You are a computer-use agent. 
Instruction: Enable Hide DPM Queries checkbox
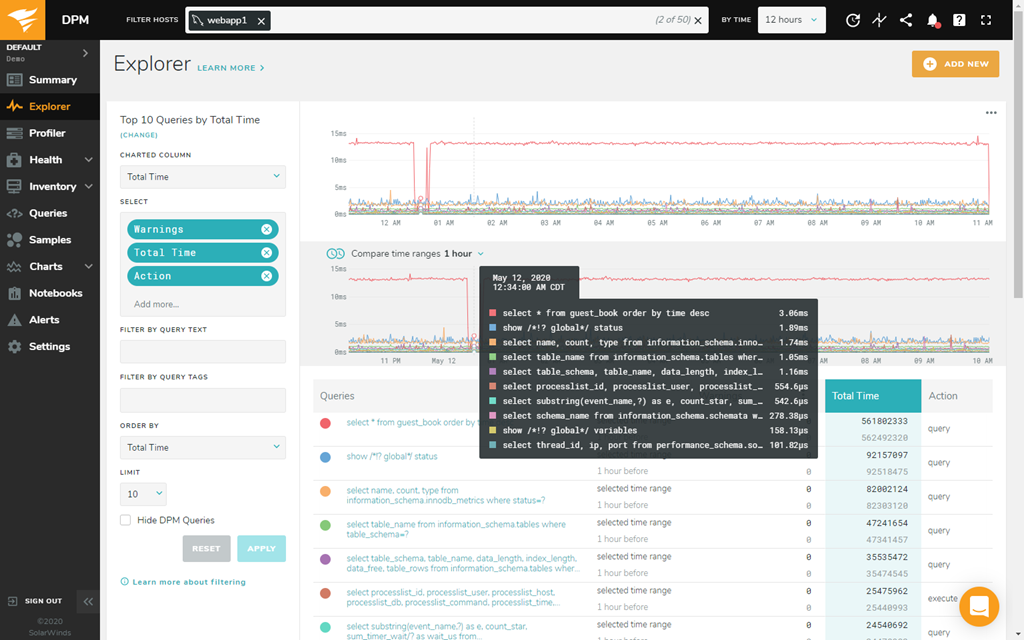click(125, 520)
